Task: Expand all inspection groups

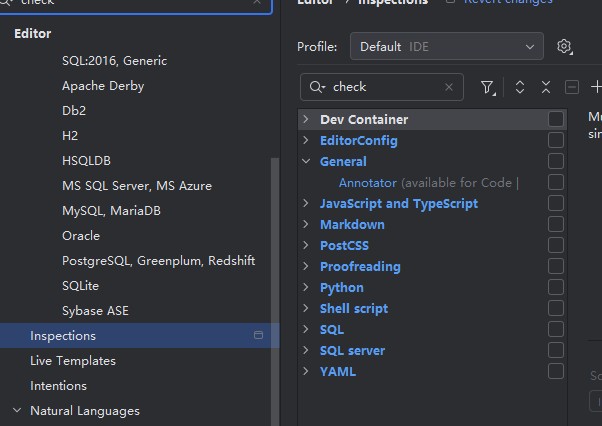Action: (x=520, y=87)
